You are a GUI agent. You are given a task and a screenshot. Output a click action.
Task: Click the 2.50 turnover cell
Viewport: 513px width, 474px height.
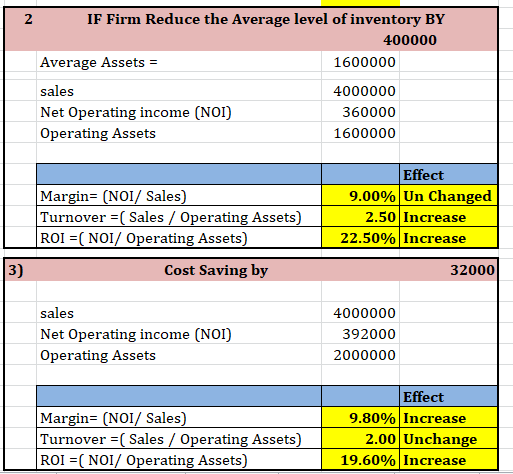(x=360, y=217)
